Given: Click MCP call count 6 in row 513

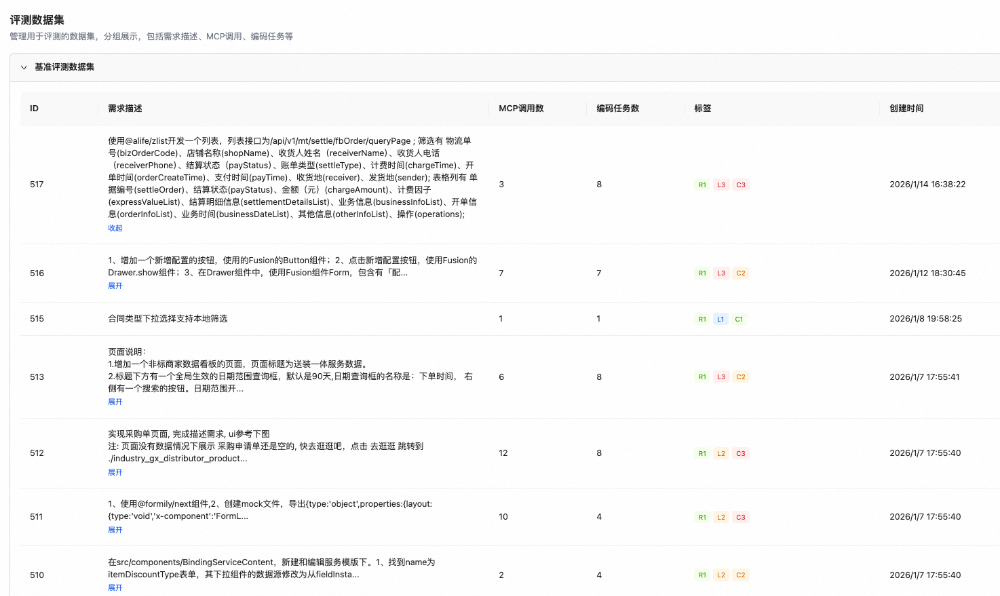Looking at the screenshot, I should pyautogui.click(x=501, y=377).
